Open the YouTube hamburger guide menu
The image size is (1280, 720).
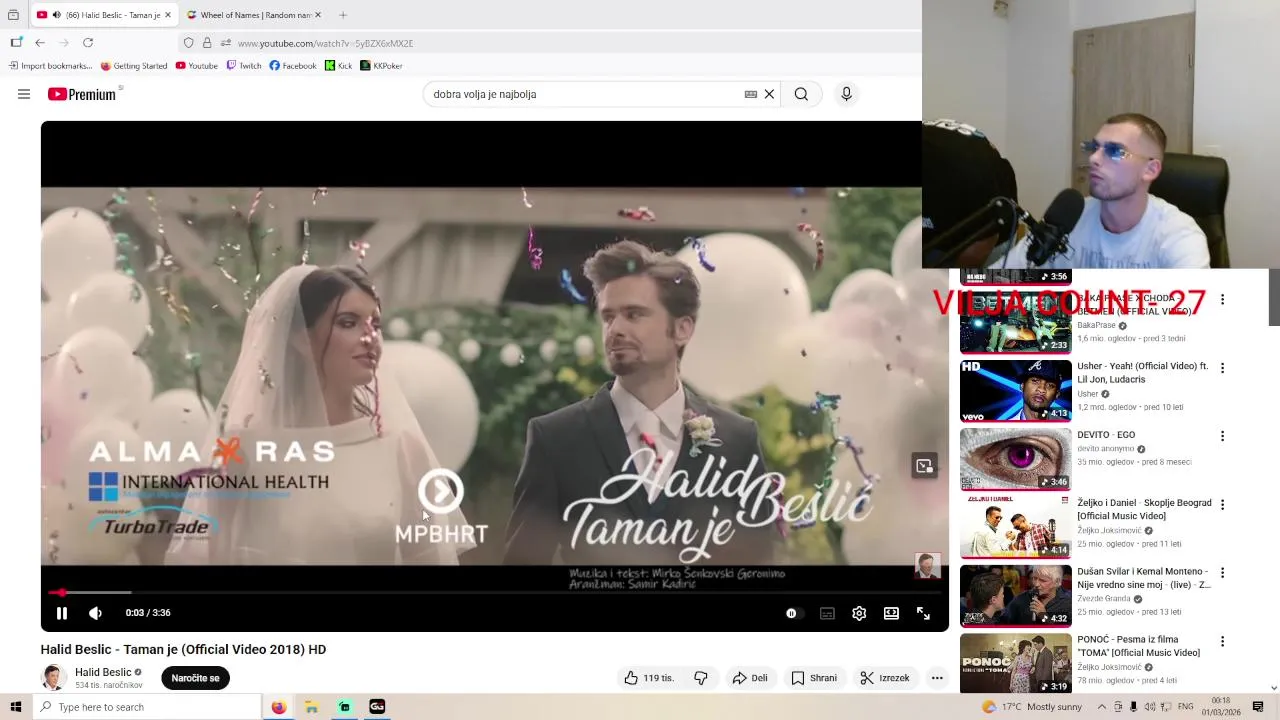pos(24,94)
